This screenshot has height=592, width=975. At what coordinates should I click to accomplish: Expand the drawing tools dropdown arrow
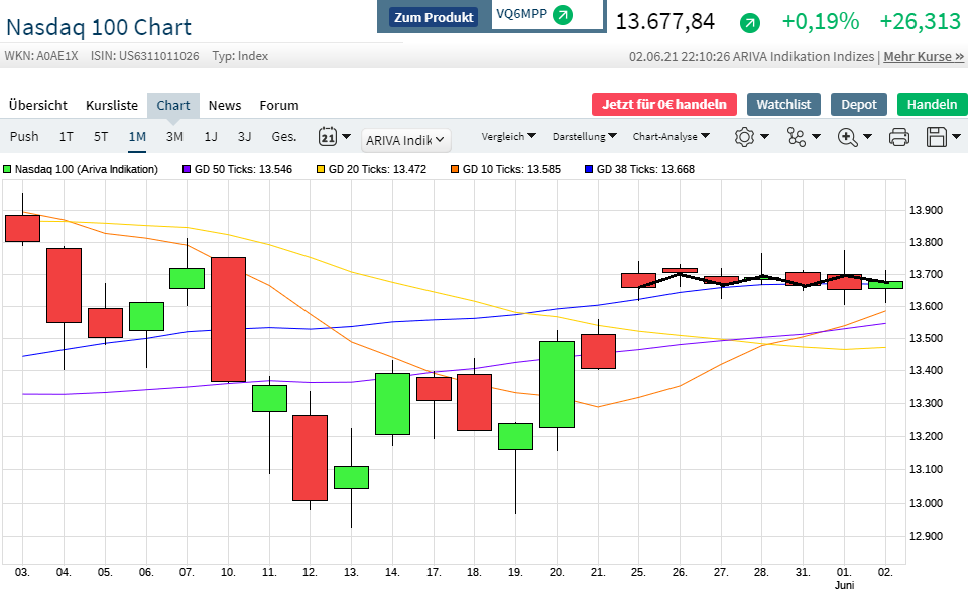tap(816, 136)
